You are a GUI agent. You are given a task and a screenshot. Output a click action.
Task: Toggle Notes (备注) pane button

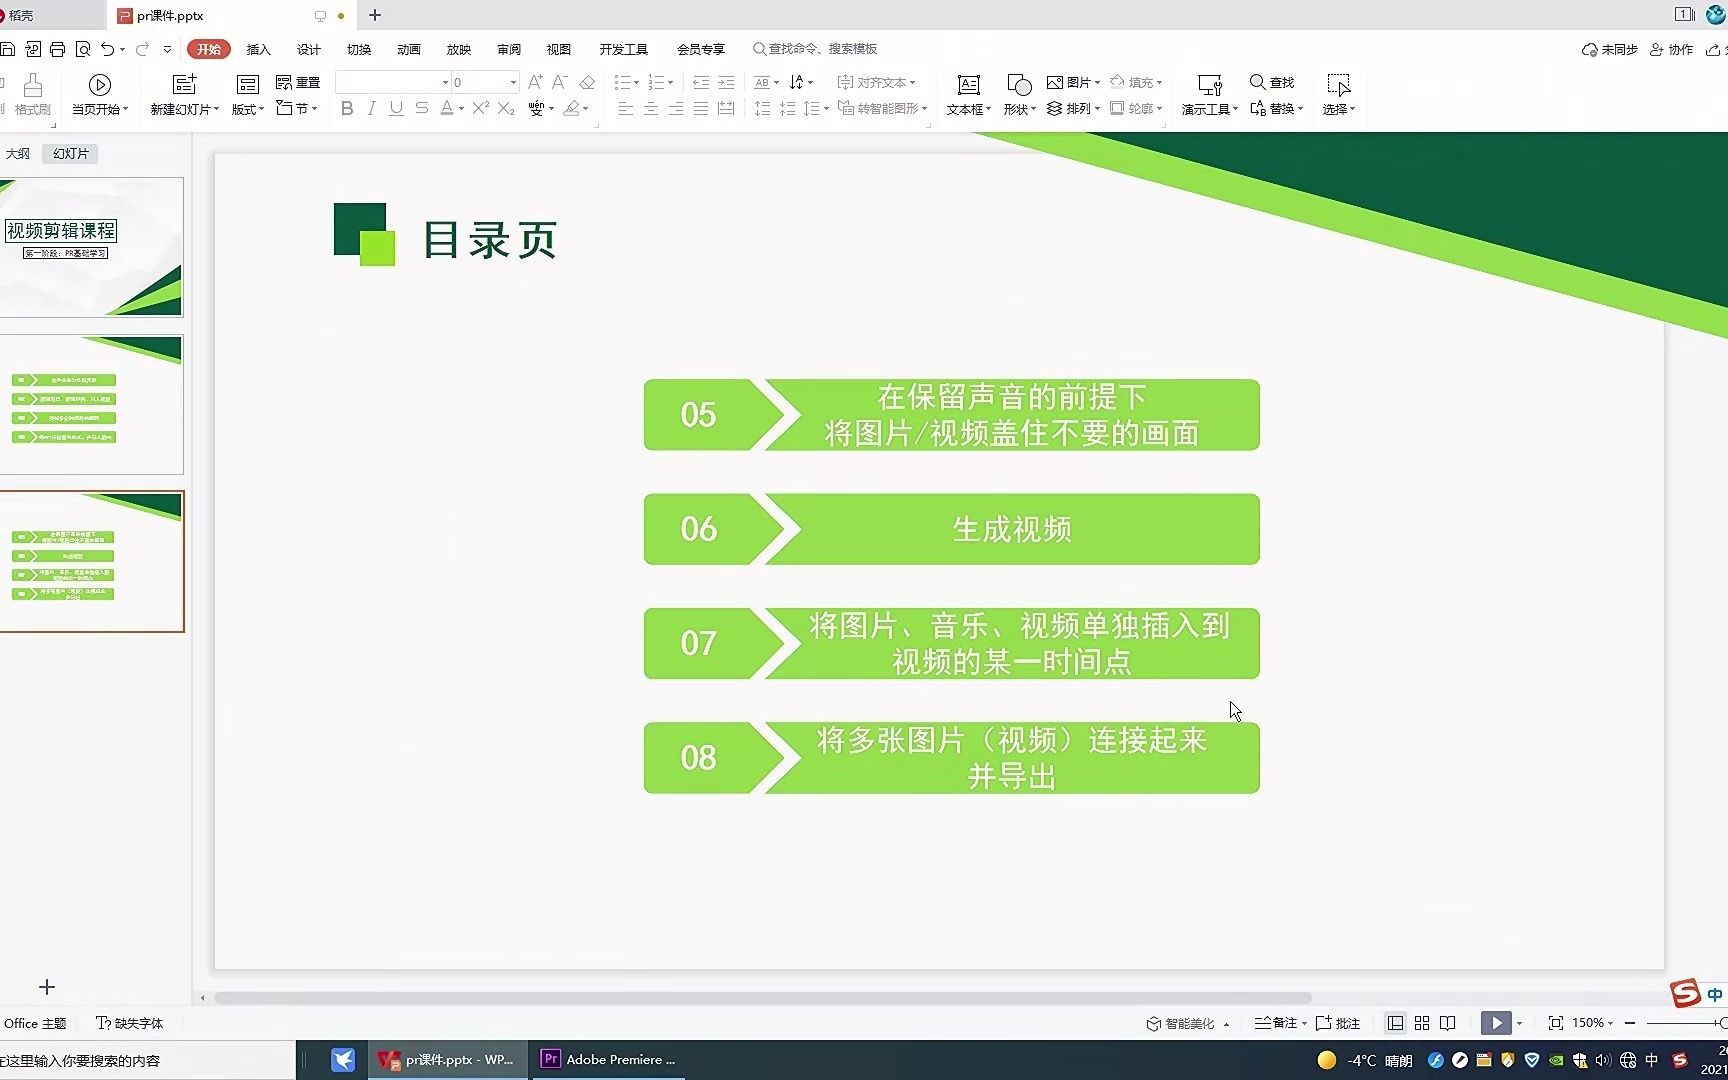pos(1276,1023)
